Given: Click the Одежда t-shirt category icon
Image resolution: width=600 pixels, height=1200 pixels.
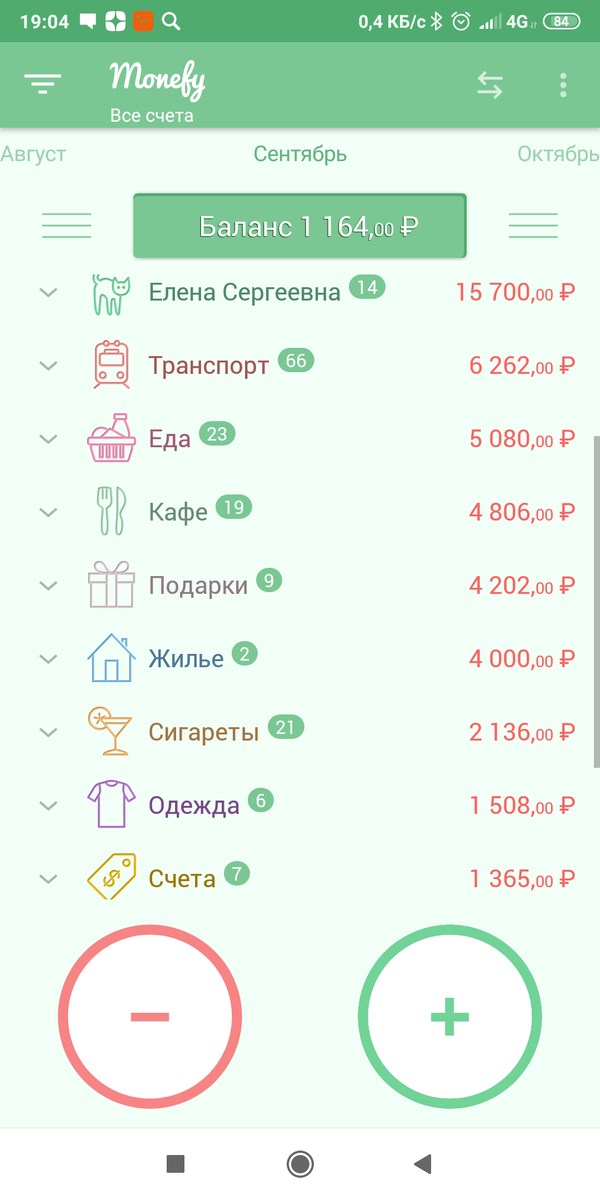Looking at the screenshot, I should 113,804.
